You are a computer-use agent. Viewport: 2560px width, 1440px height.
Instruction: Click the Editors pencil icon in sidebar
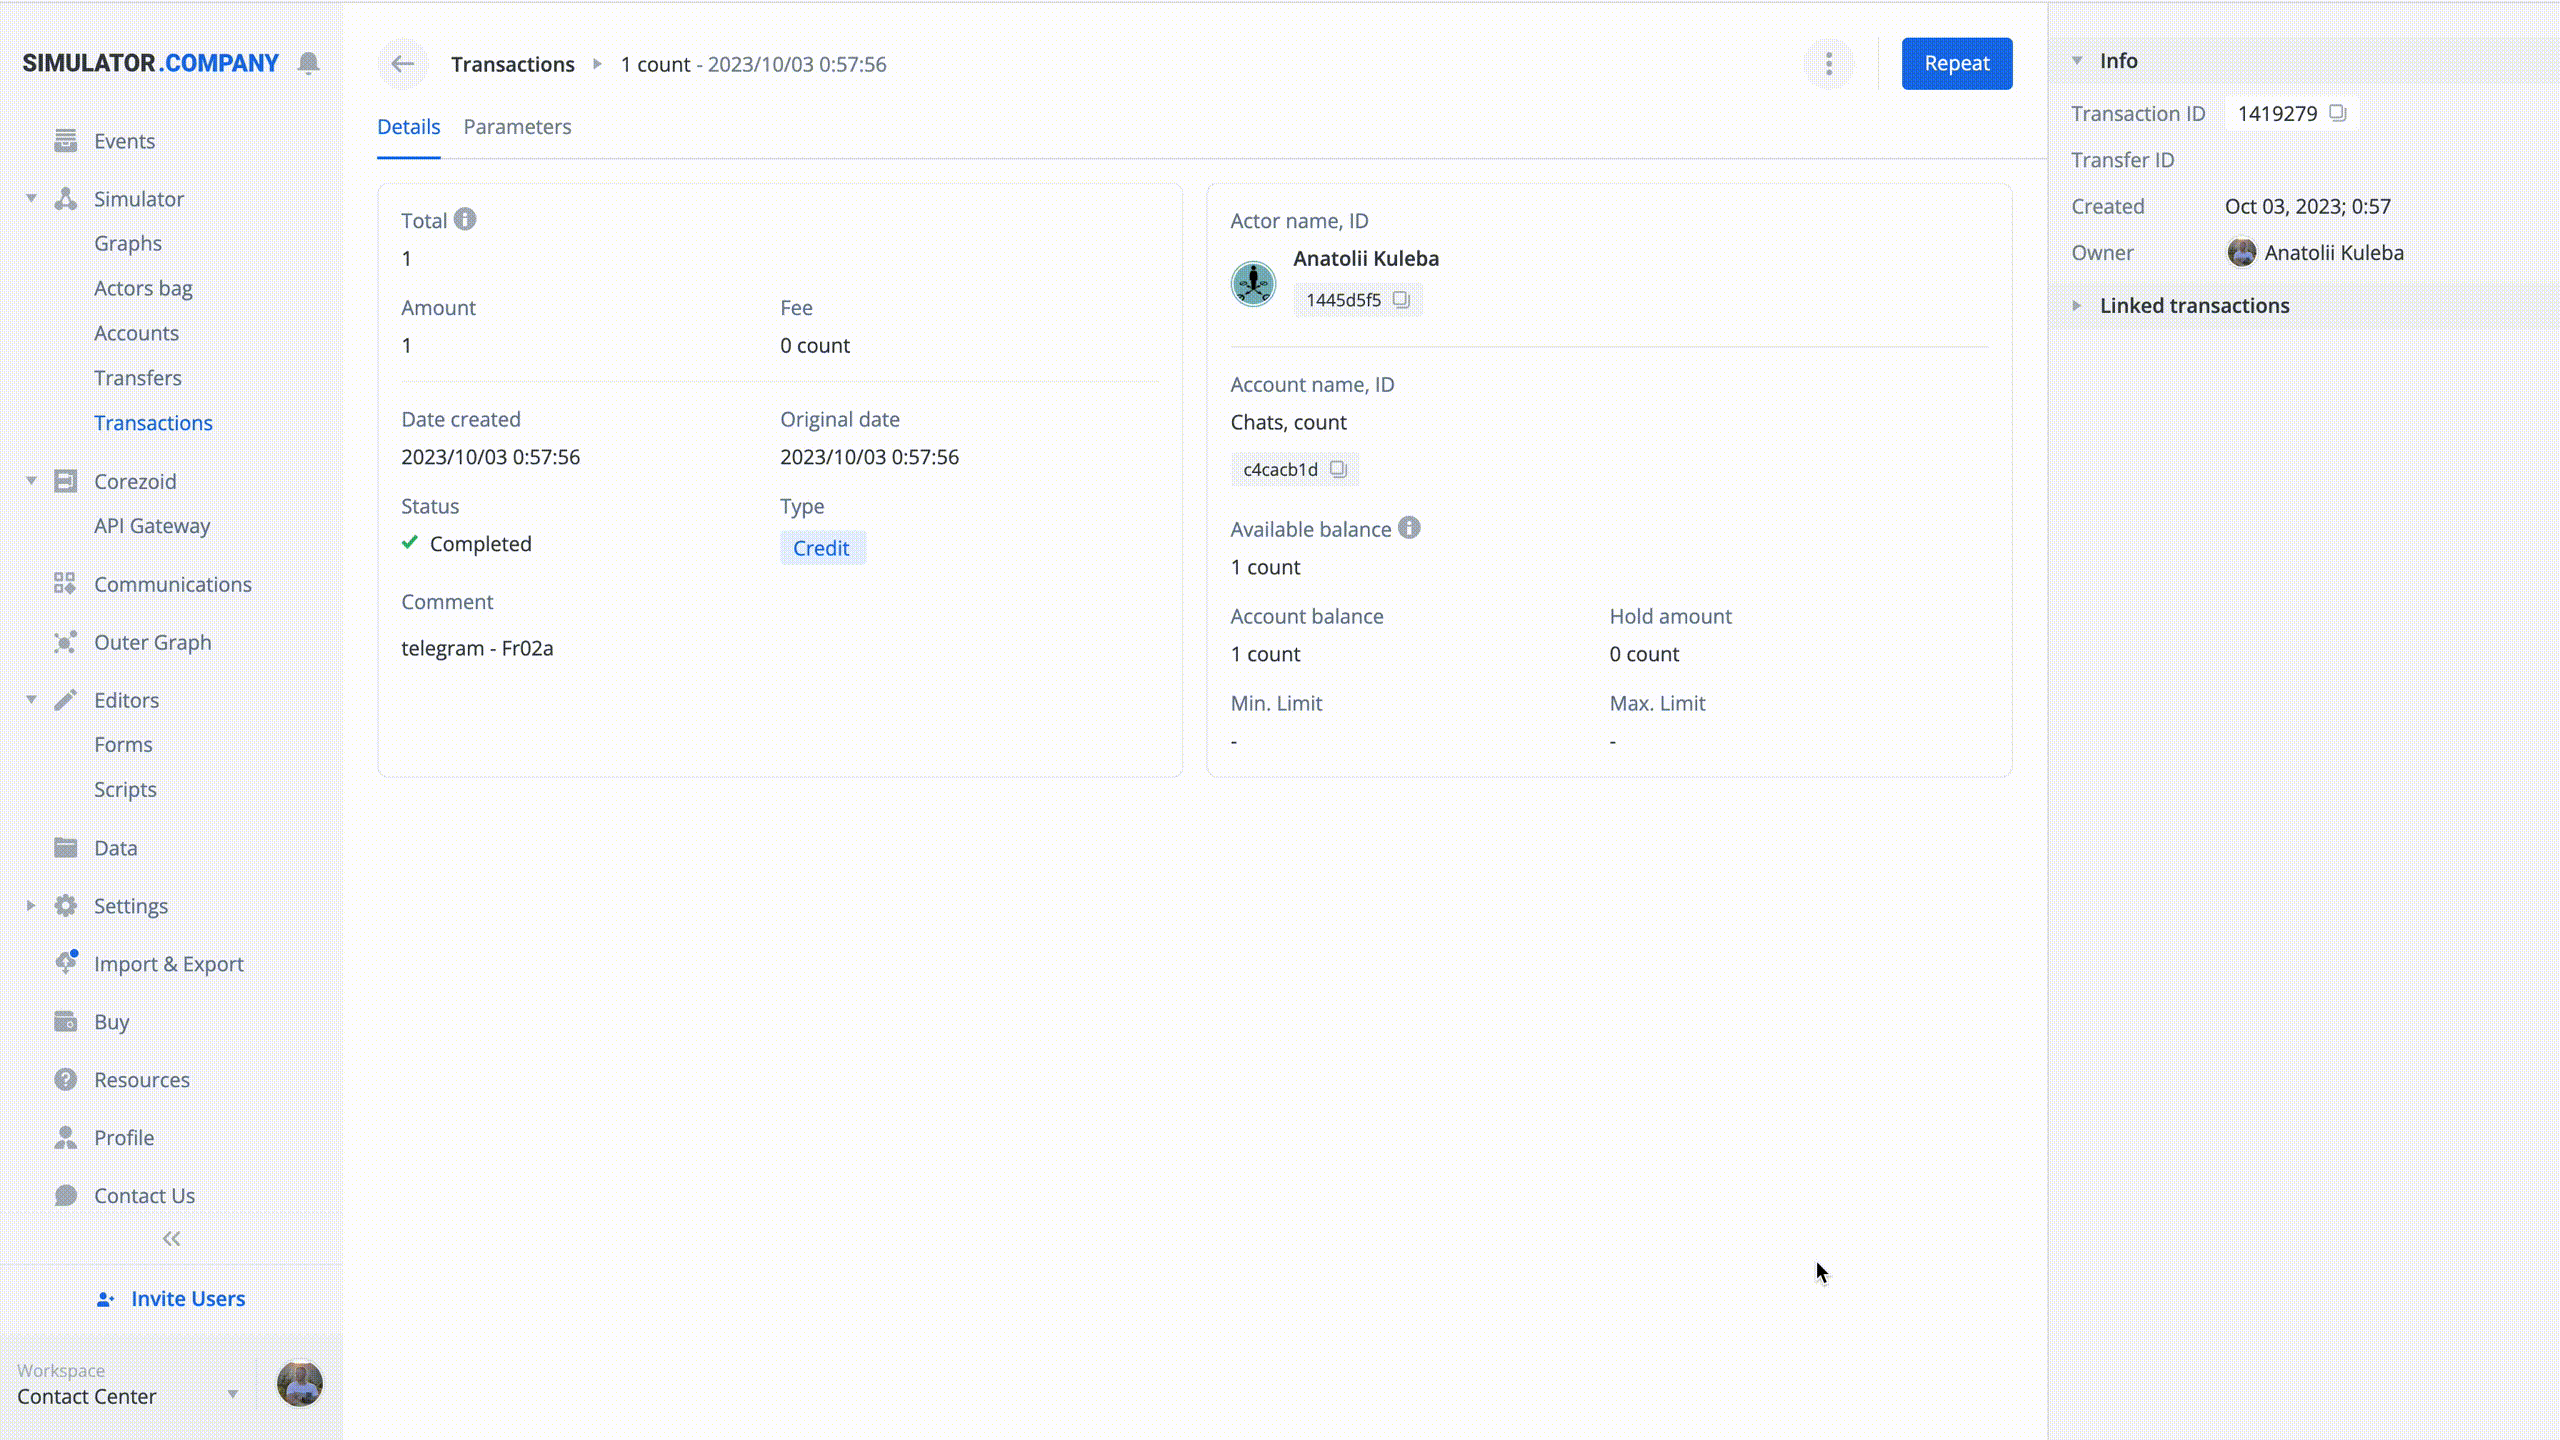[x=65, y=700]
